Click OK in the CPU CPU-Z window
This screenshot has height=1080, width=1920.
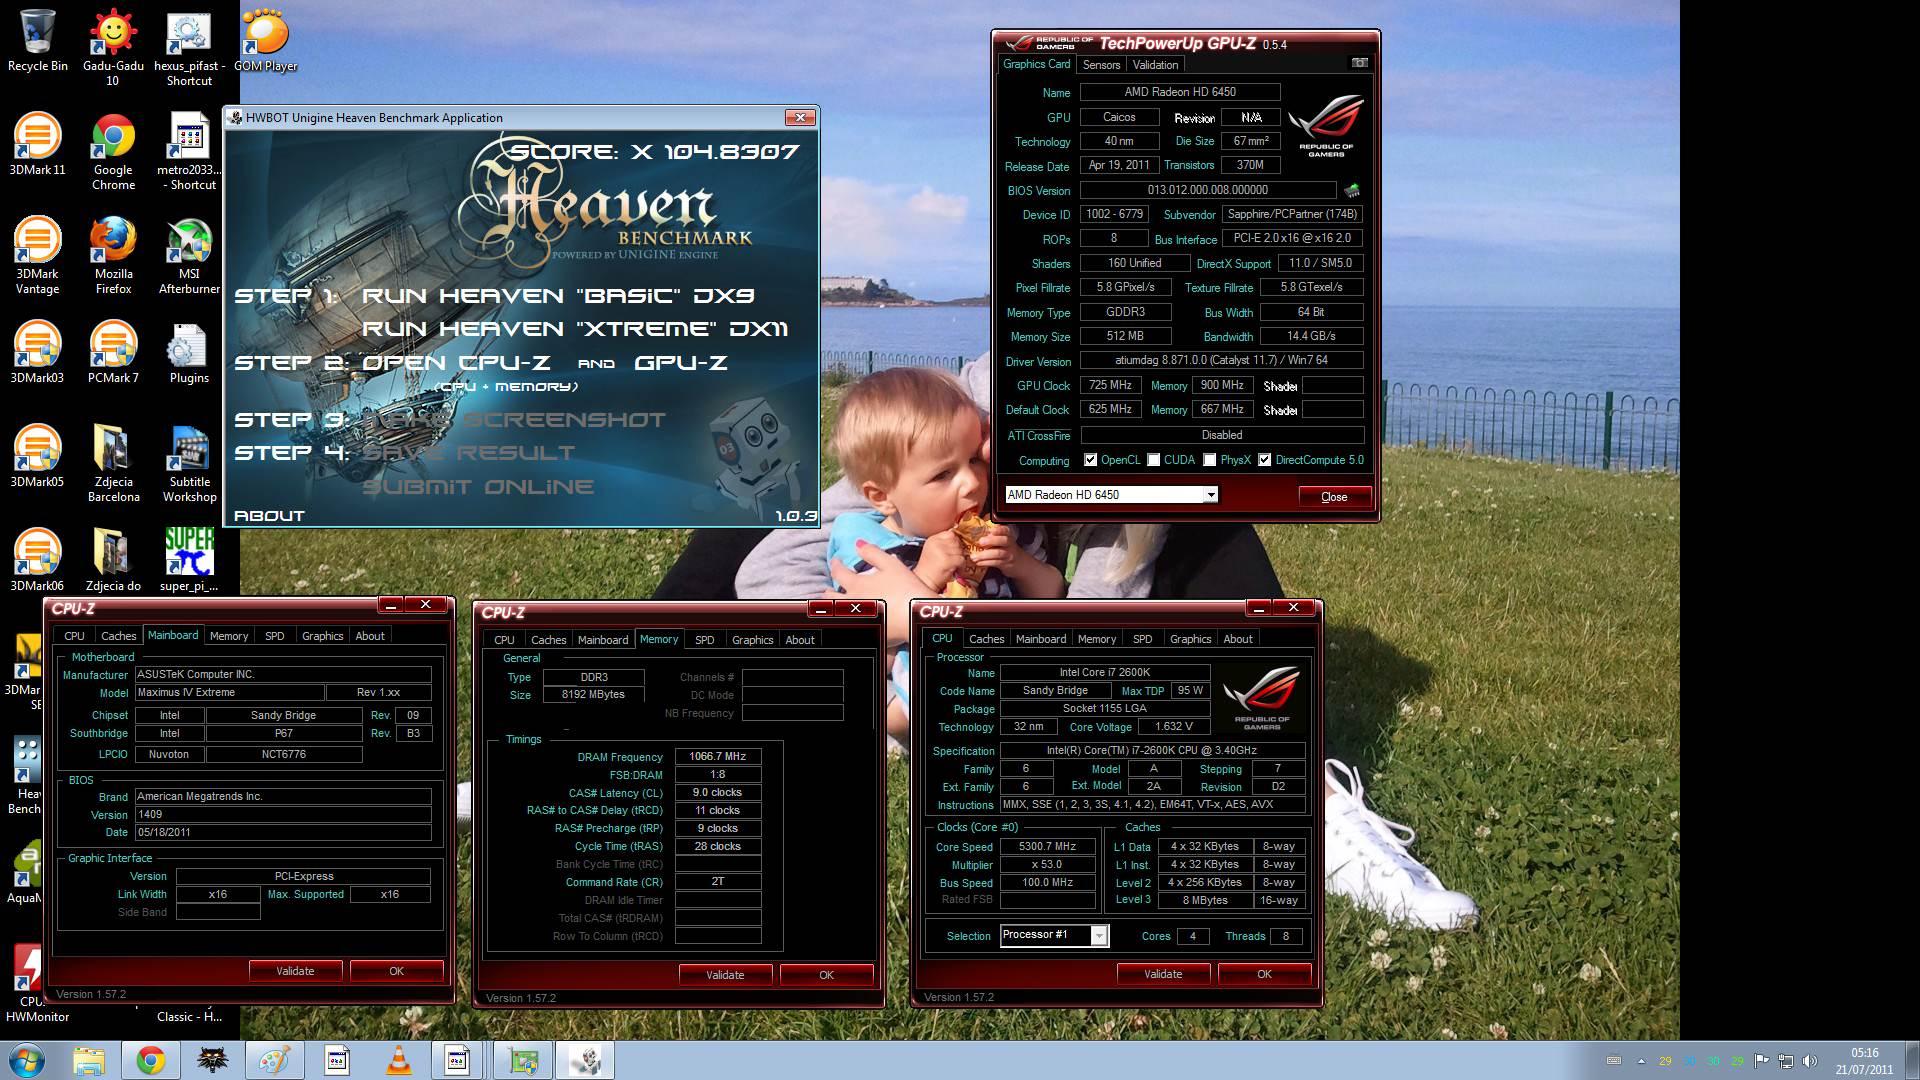(x=1264, y=974)
